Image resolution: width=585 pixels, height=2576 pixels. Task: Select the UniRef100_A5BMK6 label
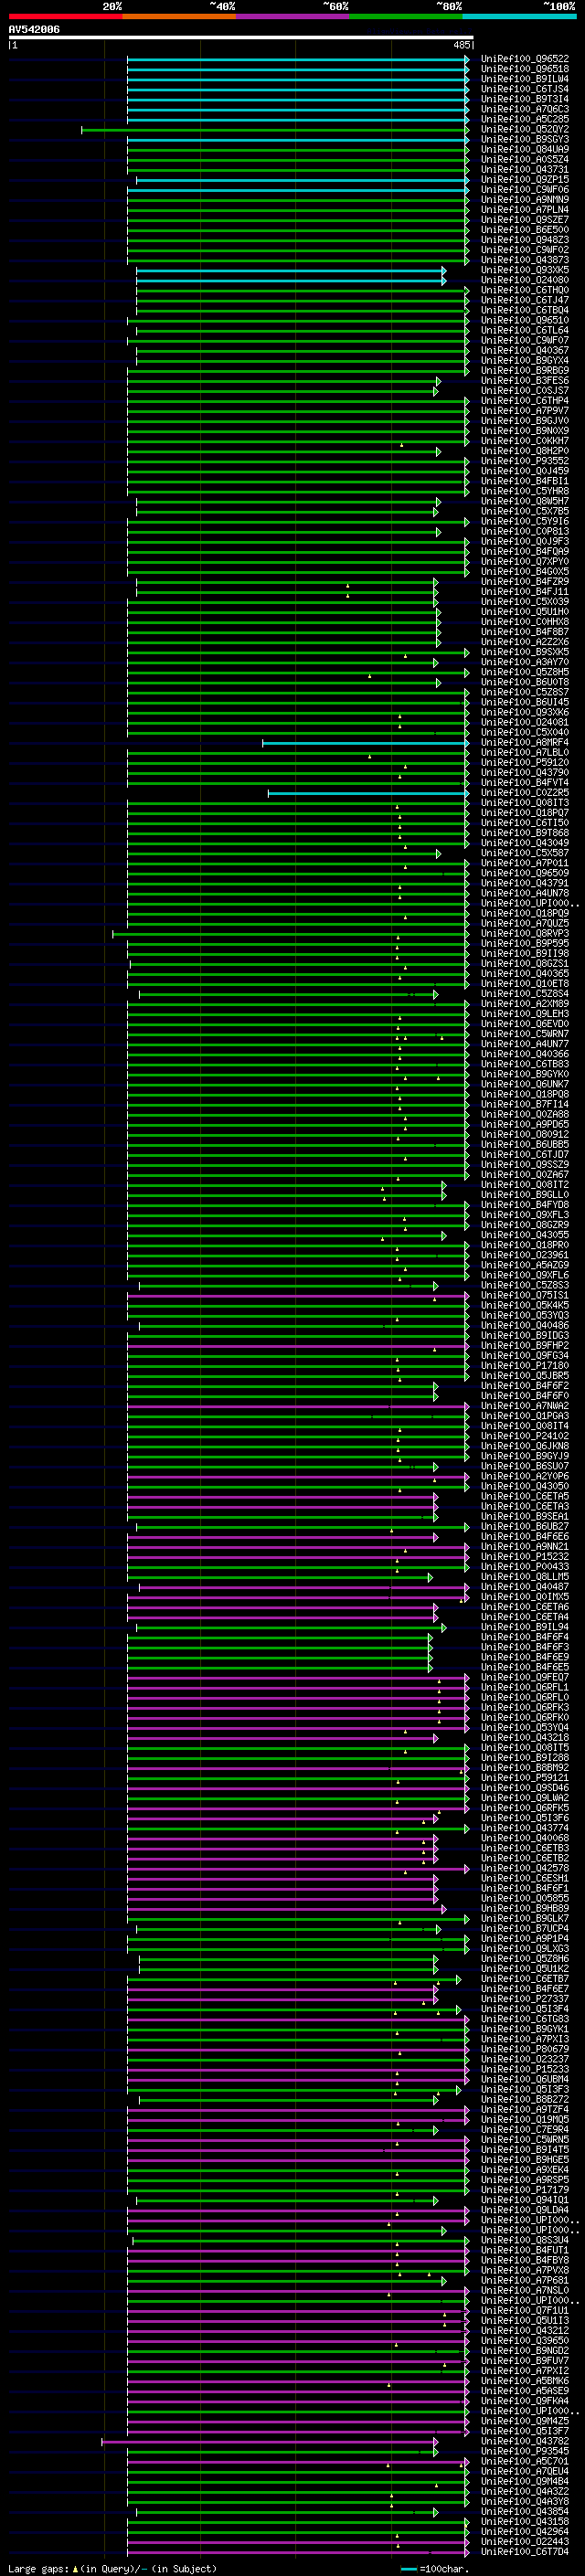pyautogui.click(x=524, y=2381)
